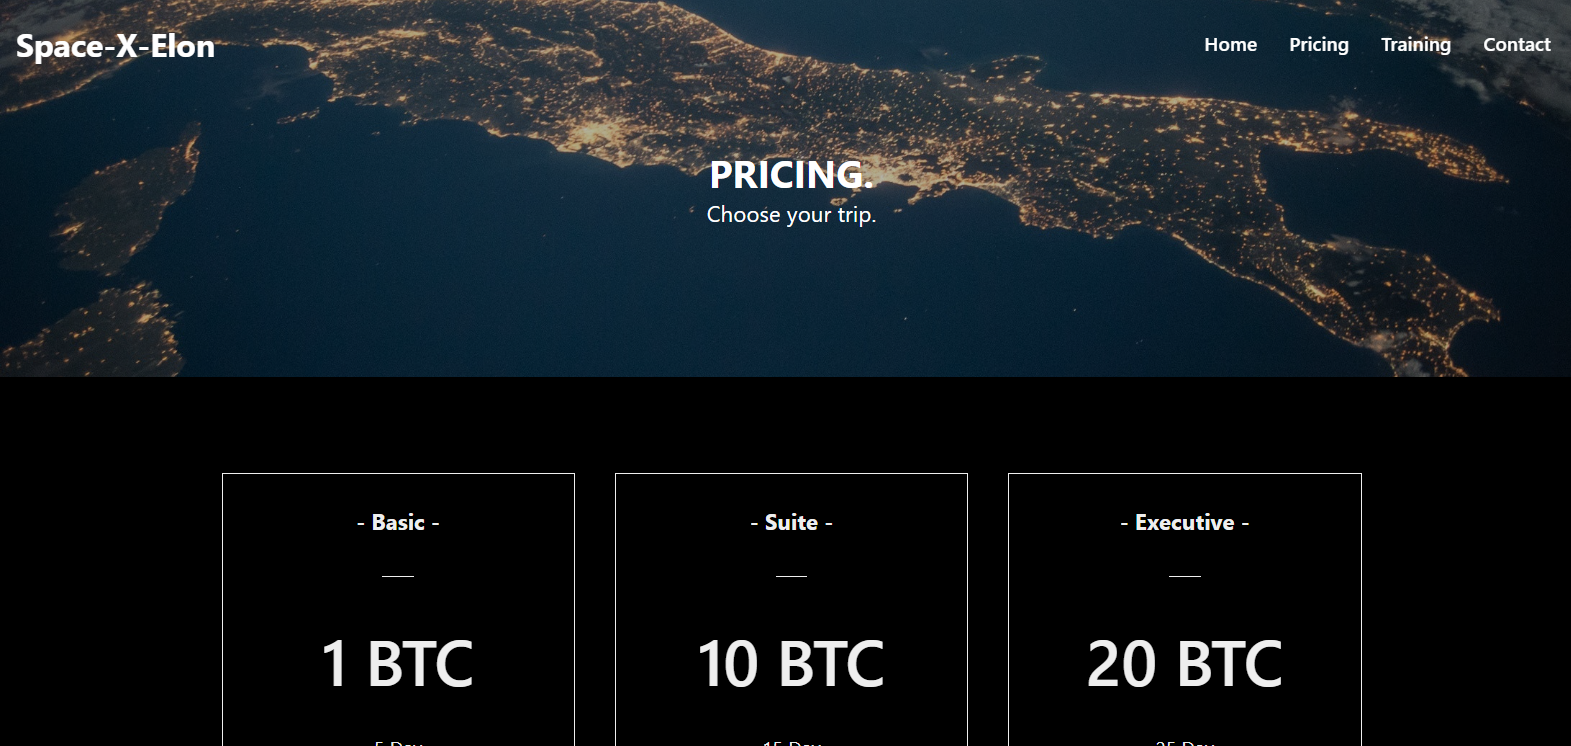The image size is (1571, 746).
Task: Open the Home navigation link
Action: [x=1230, y=44]
